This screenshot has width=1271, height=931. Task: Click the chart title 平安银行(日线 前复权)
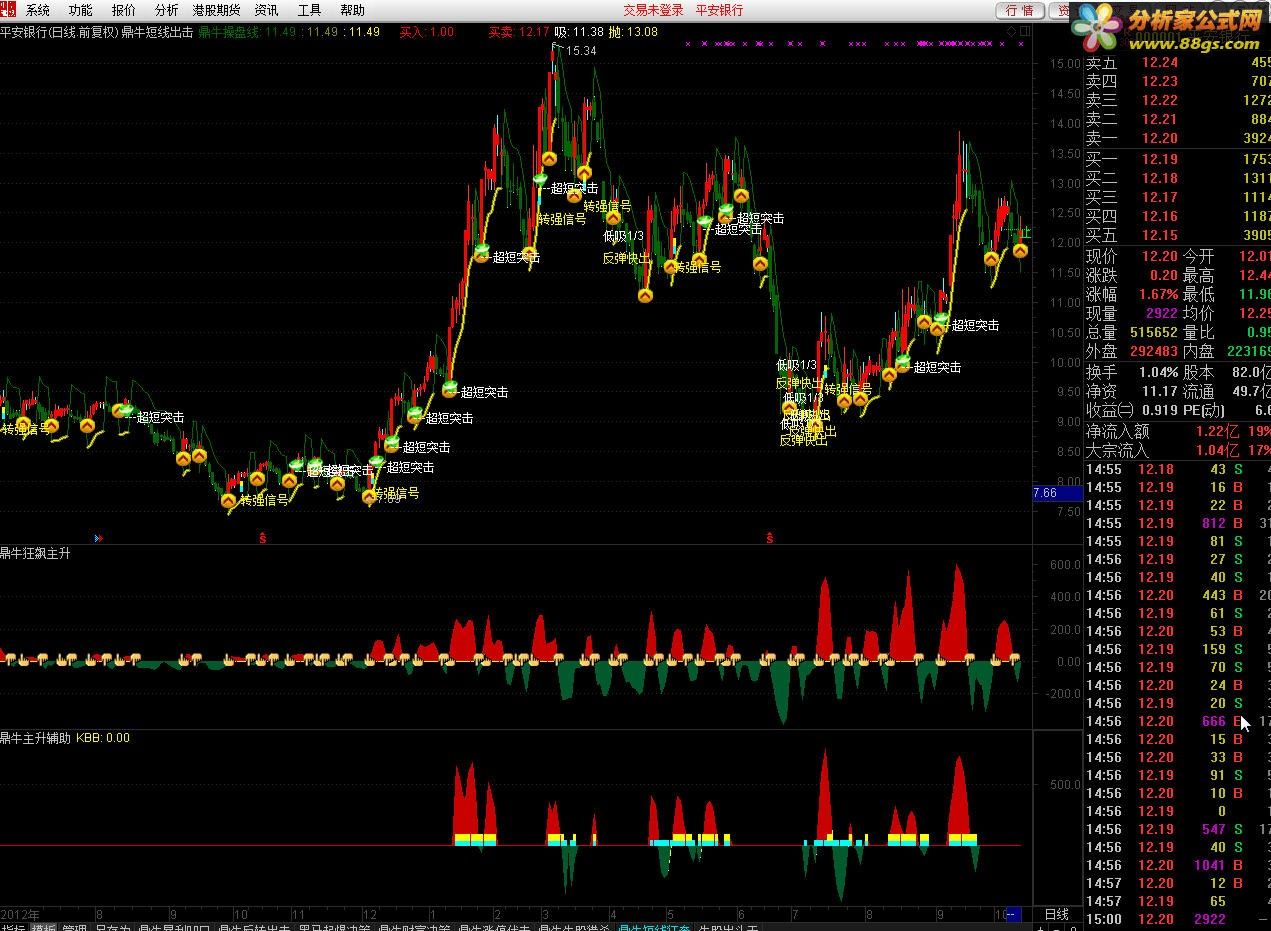[59, 32]
